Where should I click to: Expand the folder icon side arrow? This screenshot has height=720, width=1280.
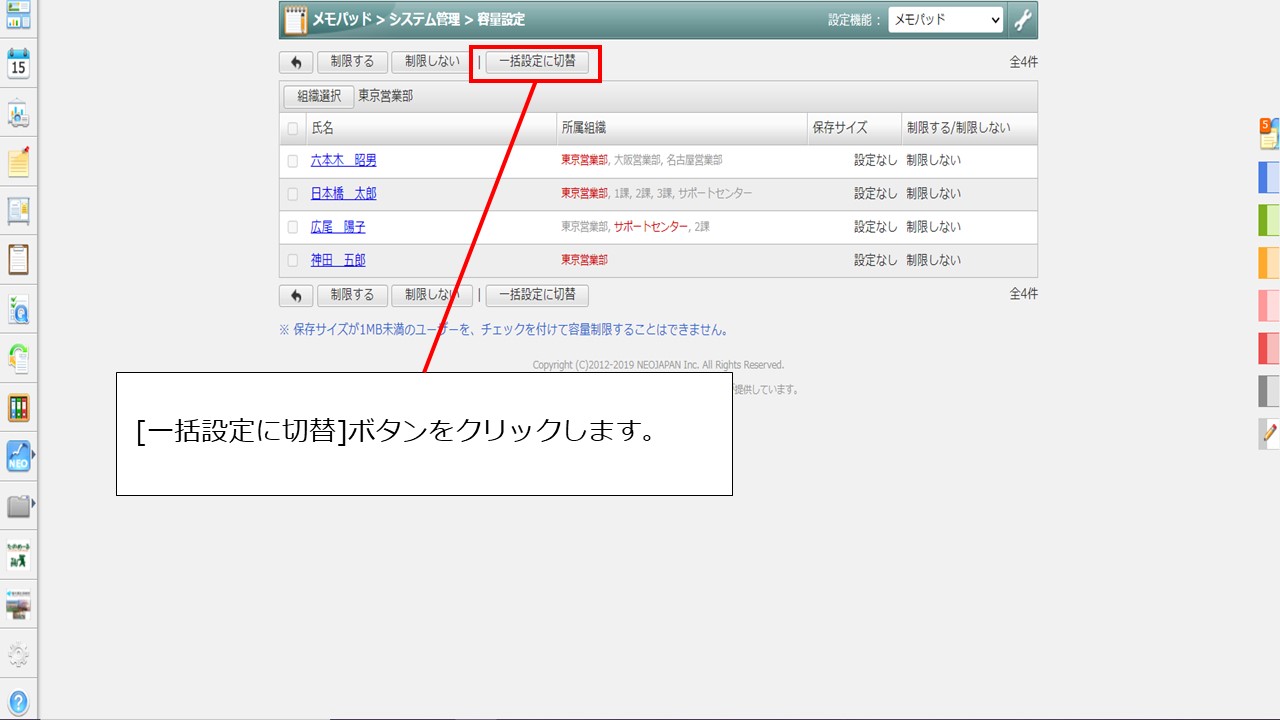coord(35,504)
